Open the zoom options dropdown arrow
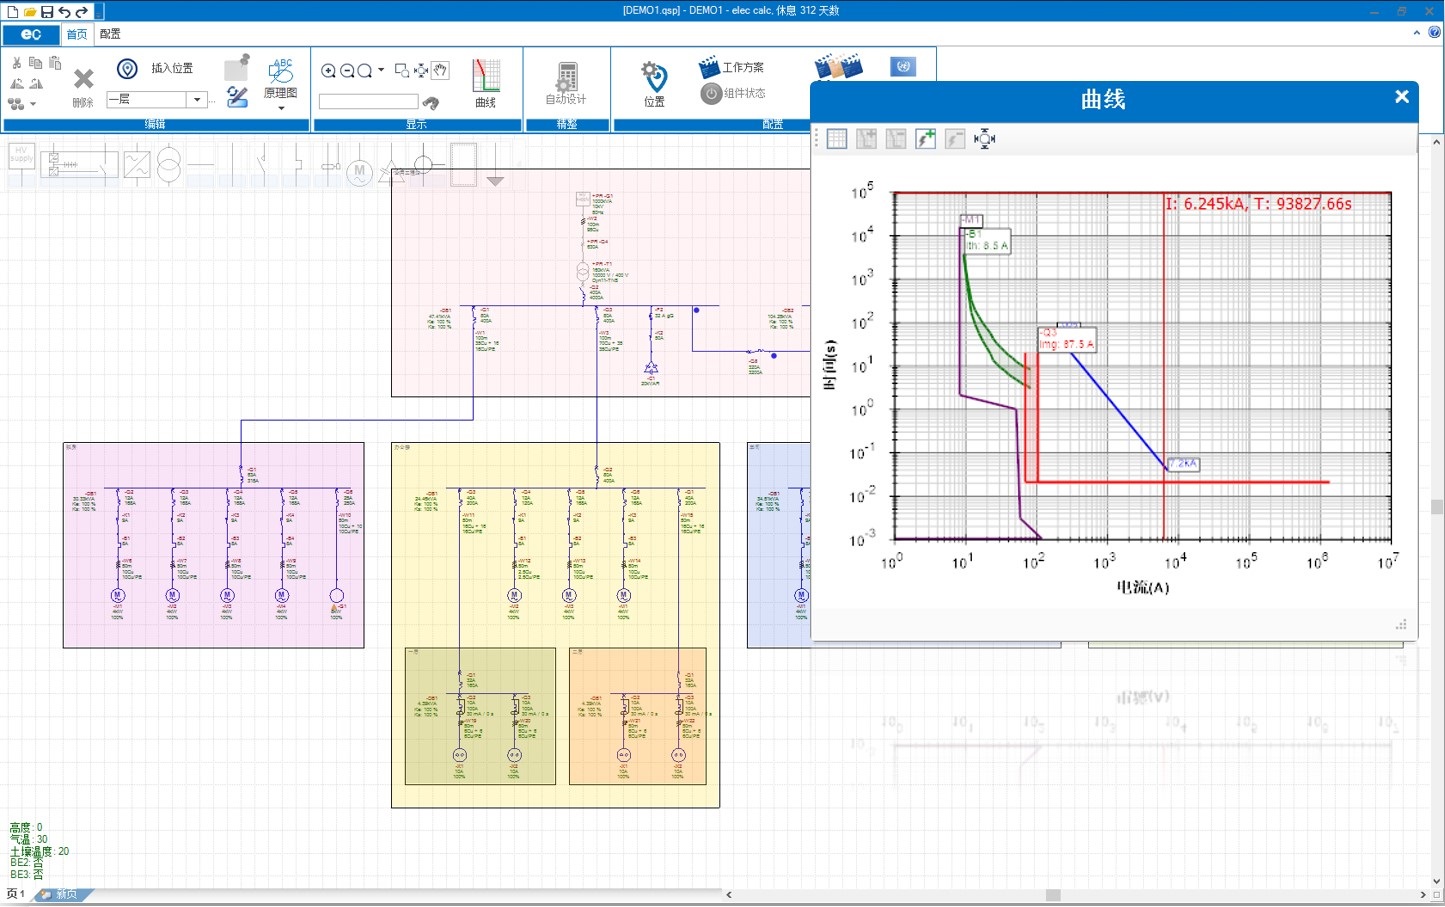The width and height of the screenshot is (1445, 907). (x=381, y=71)
